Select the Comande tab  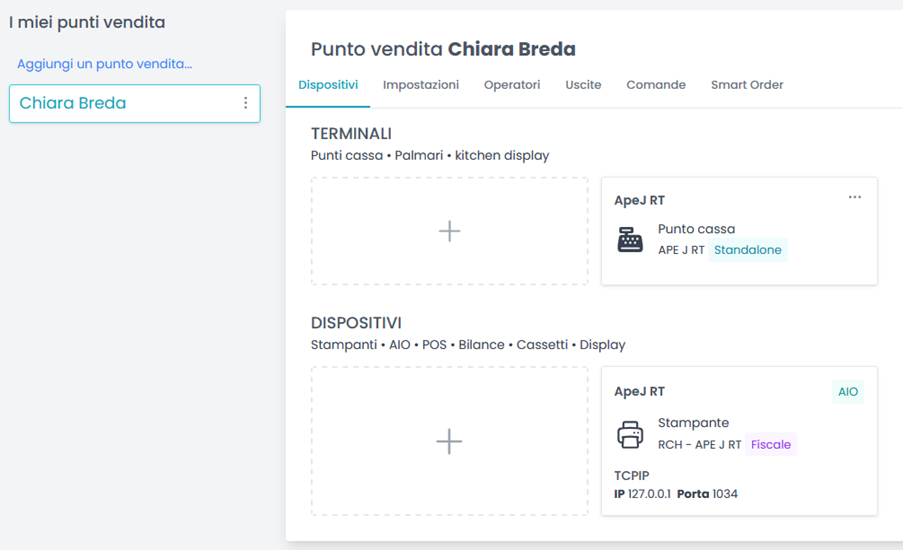(x=656, y=85)
